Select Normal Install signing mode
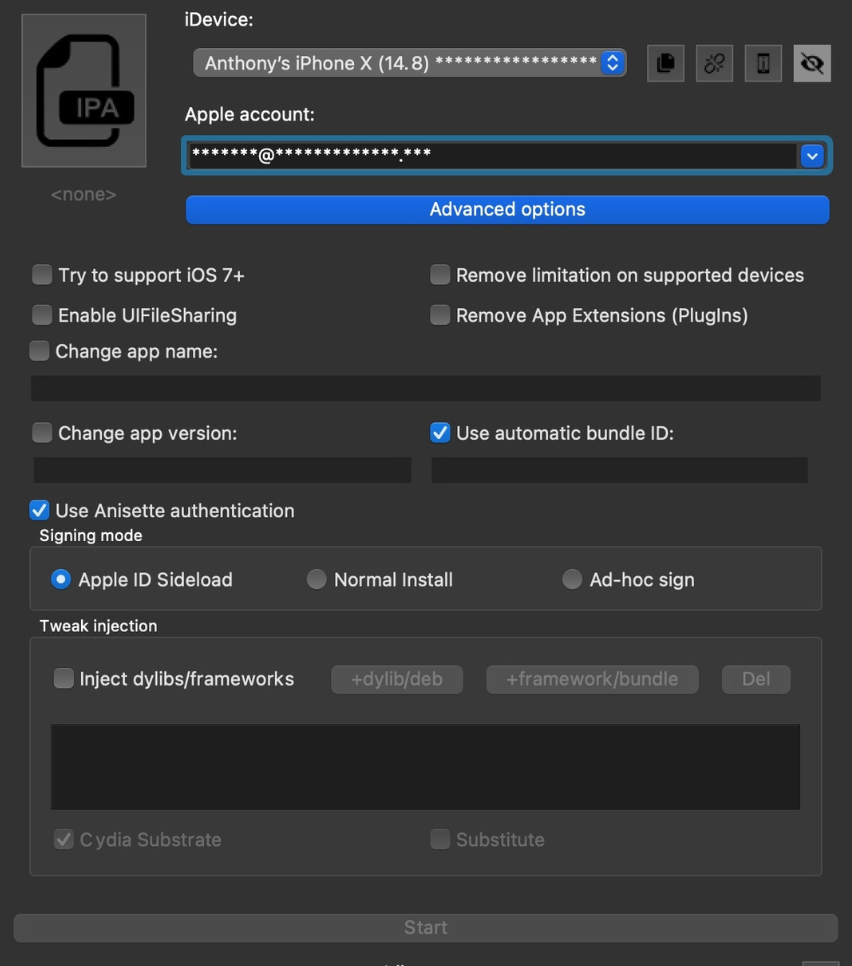Screen dimensions: 852x966 [316, 580]
